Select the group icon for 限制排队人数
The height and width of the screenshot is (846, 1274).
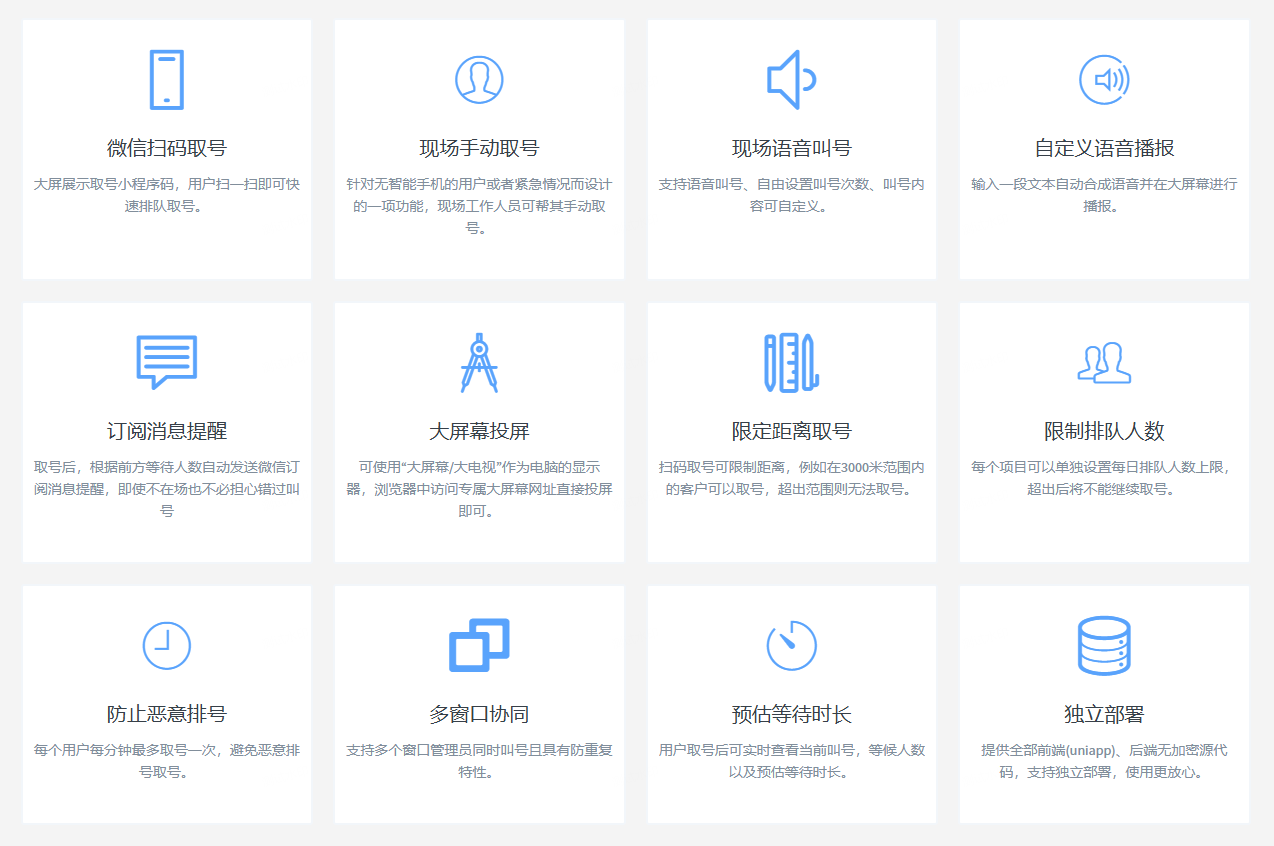[x=1104, y=365]
